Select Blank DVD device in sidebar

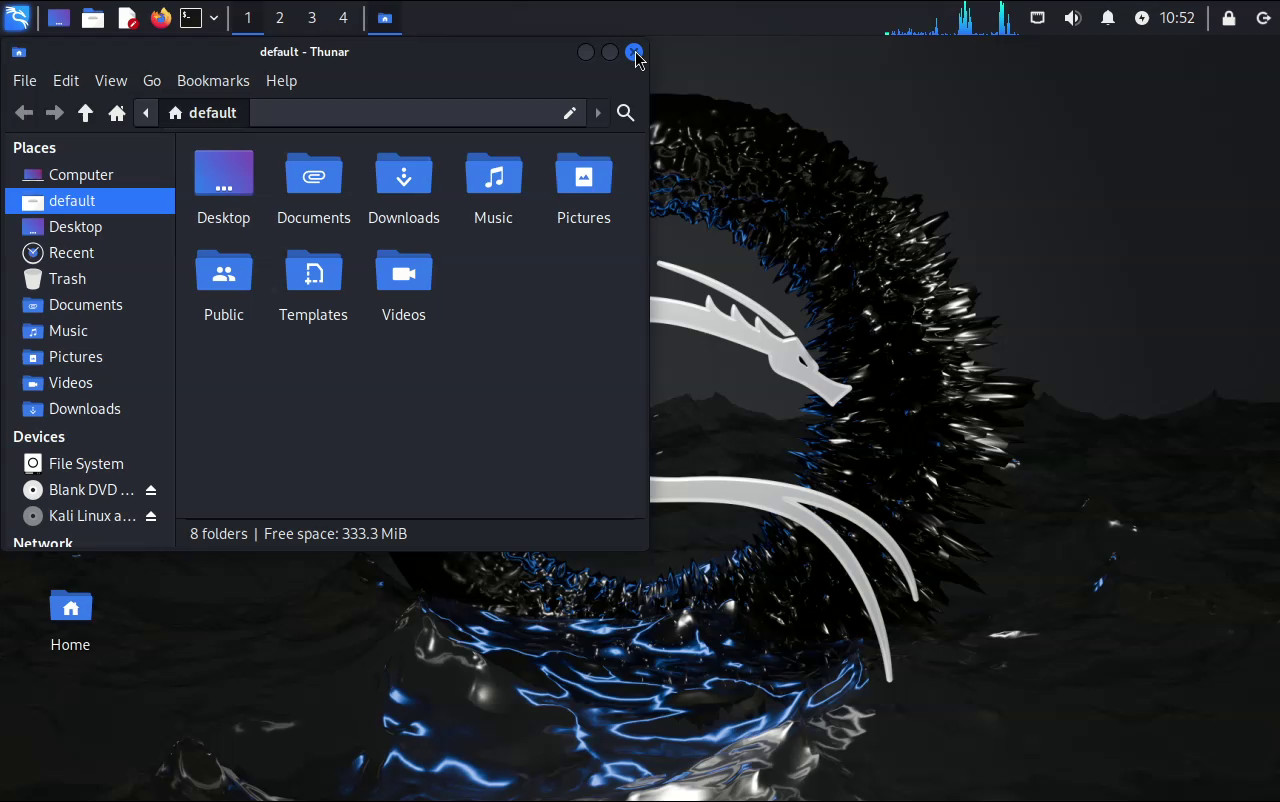click(90, 490)
